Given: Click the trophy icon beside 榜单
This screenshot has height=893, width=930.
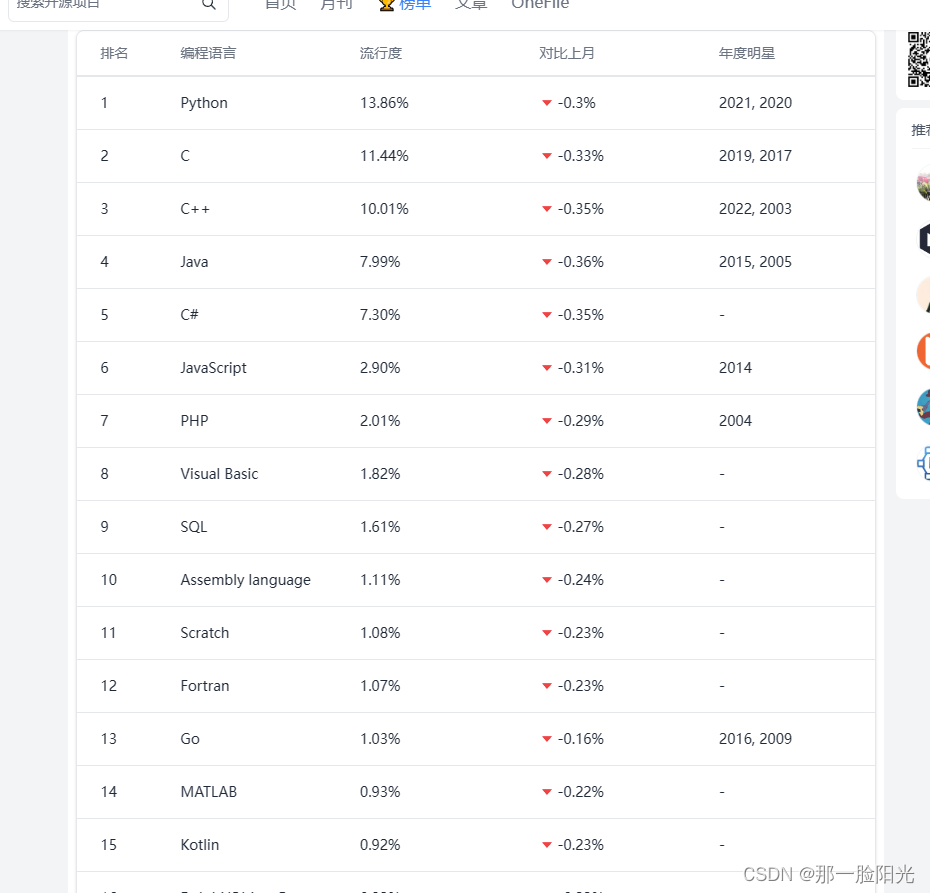Looking at the screenshot, I should point(385,5).
